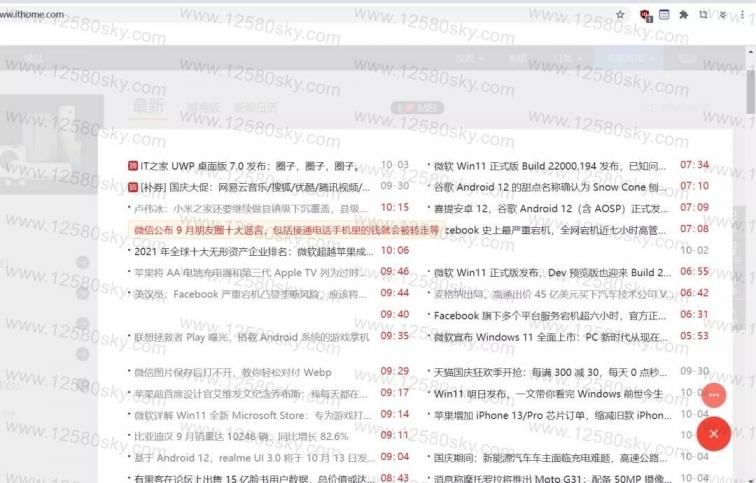
Task: Click red icon beside [补券] 国庆大促 headline
Action: tap(133, 187)
